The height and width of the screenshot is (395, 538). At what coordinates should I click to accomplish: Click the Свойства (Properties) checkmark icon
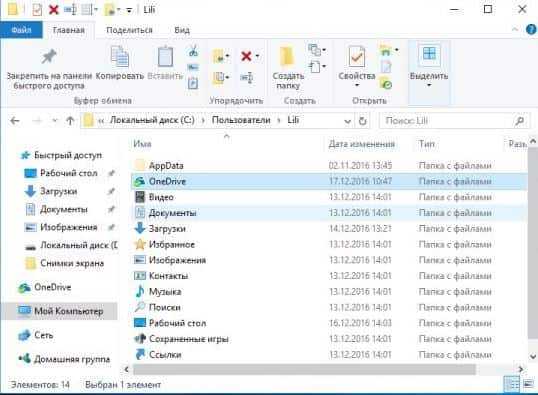click(356, 57)
